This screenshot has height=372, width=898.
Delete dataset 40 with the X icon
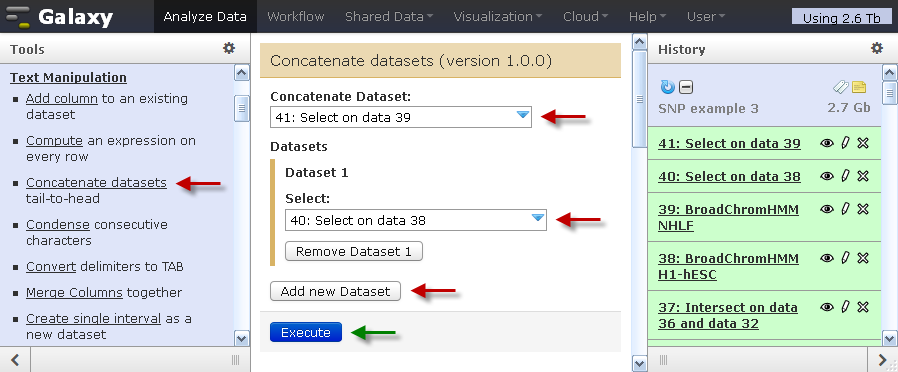(x=863, y=176)
